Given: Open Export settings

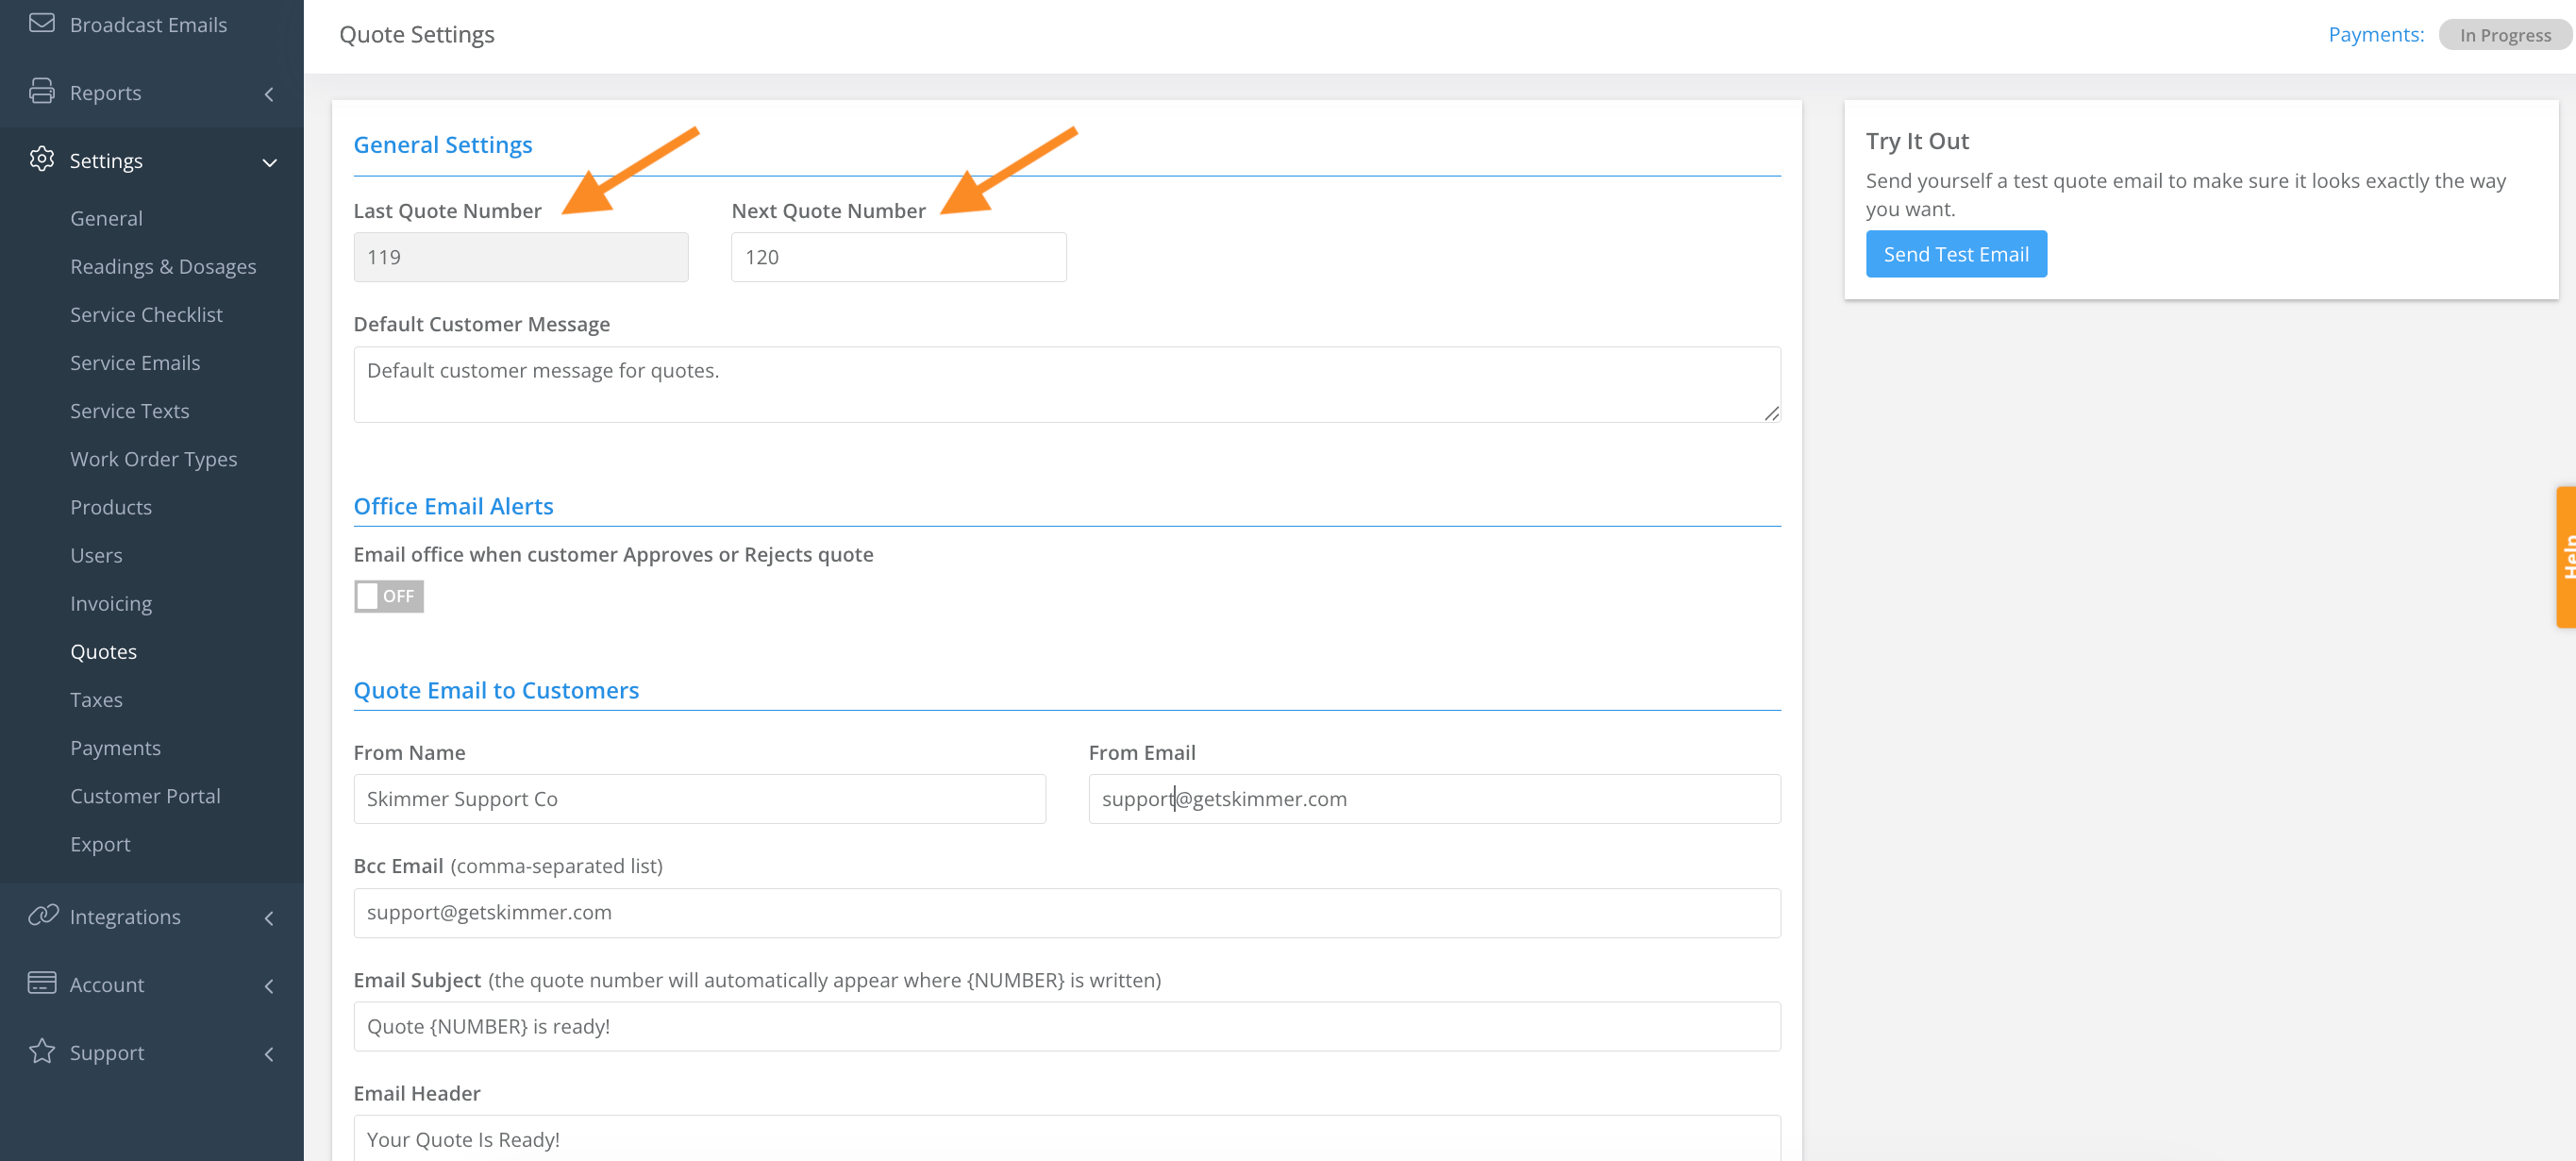Looking at the screenshot, I should (x=100, y=844).
